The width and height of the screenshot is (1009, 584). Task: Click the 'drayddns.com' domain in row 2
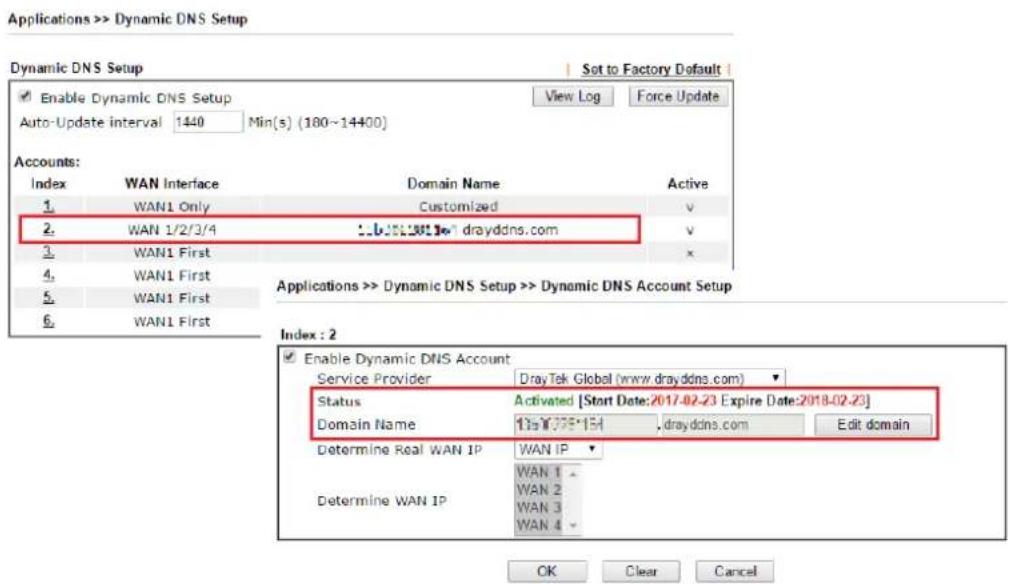click(510, 230)
